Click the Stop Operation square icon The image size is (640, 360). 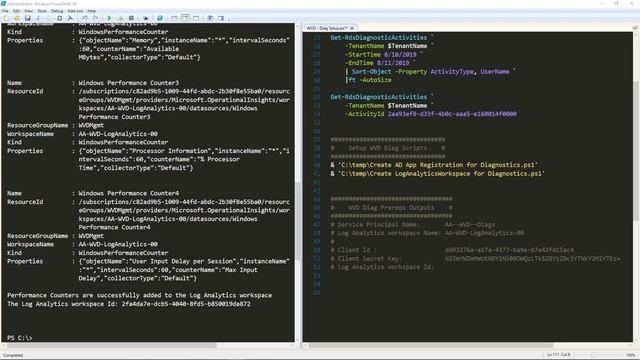(x=131, y=18)
